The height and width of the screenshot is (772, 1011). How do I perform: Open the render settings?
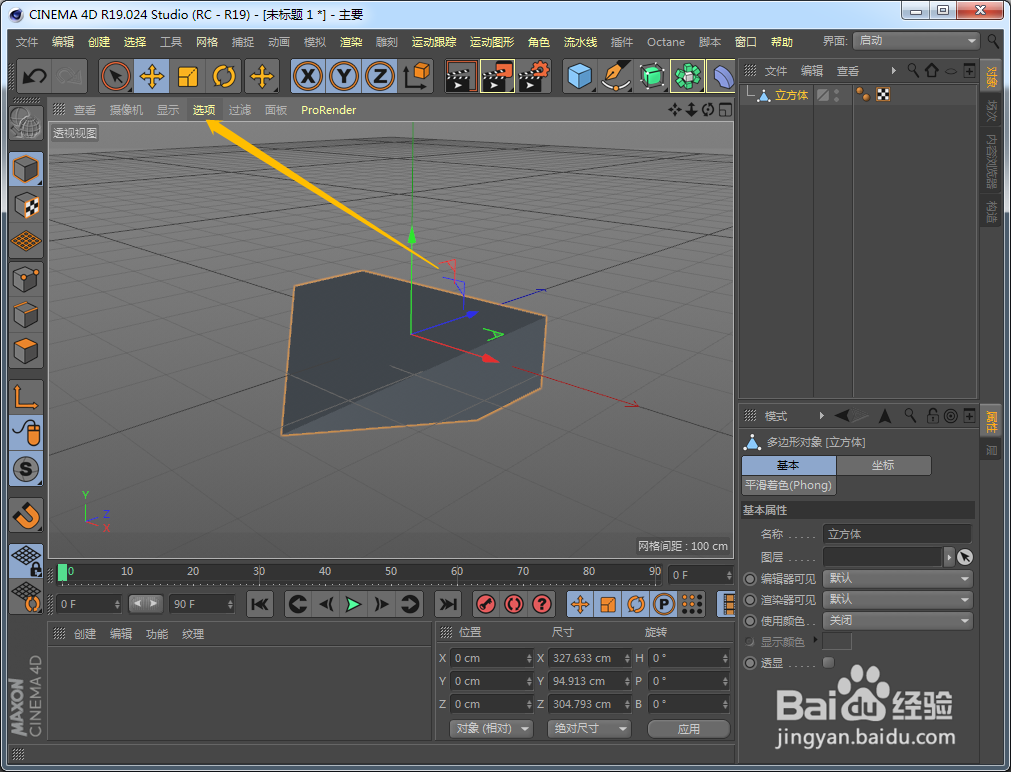coord(533,77)
